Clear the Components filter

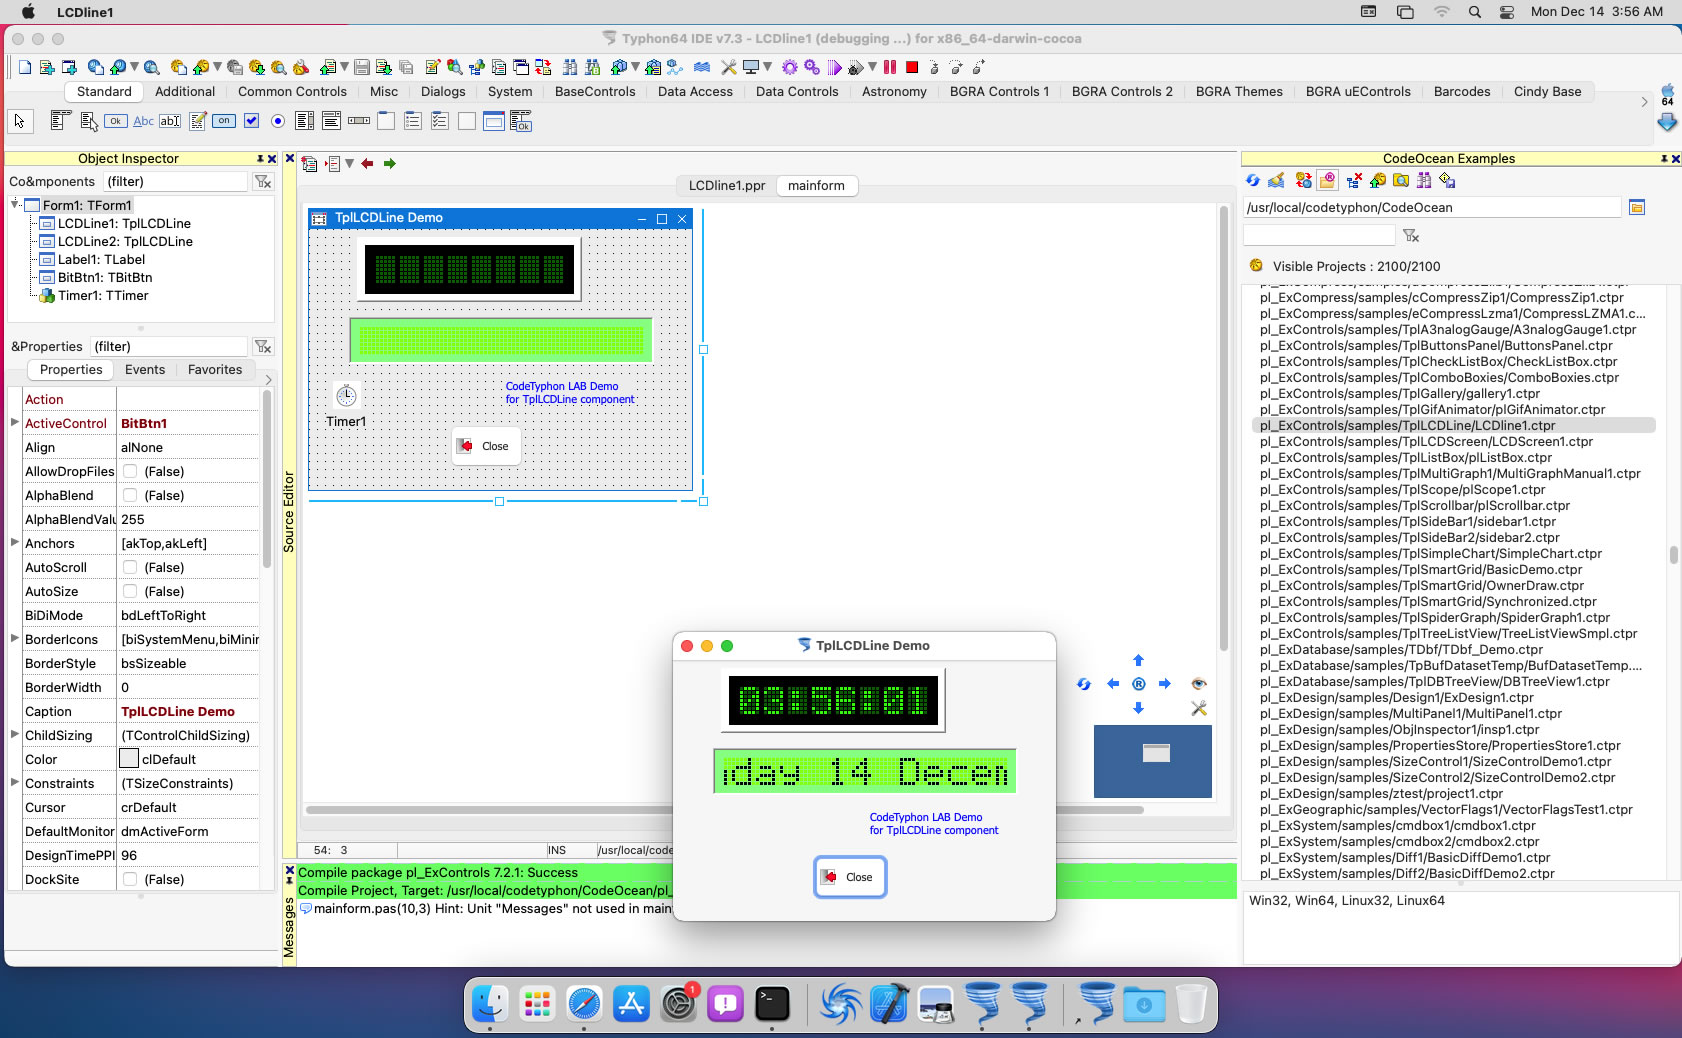[263, 181]
